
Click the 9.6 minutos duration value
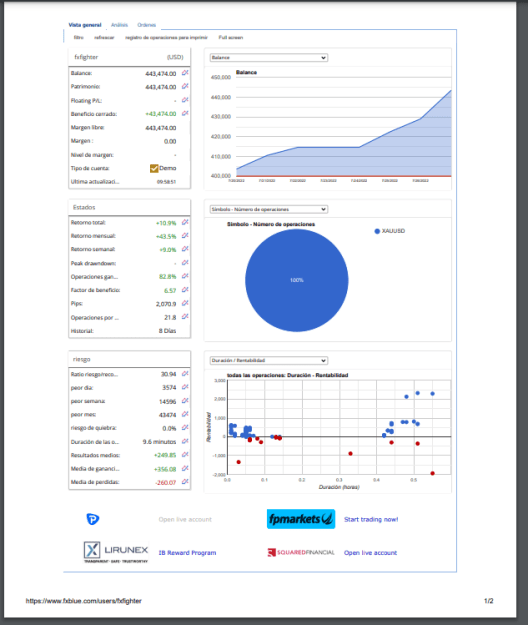click(x=159, y=442)
